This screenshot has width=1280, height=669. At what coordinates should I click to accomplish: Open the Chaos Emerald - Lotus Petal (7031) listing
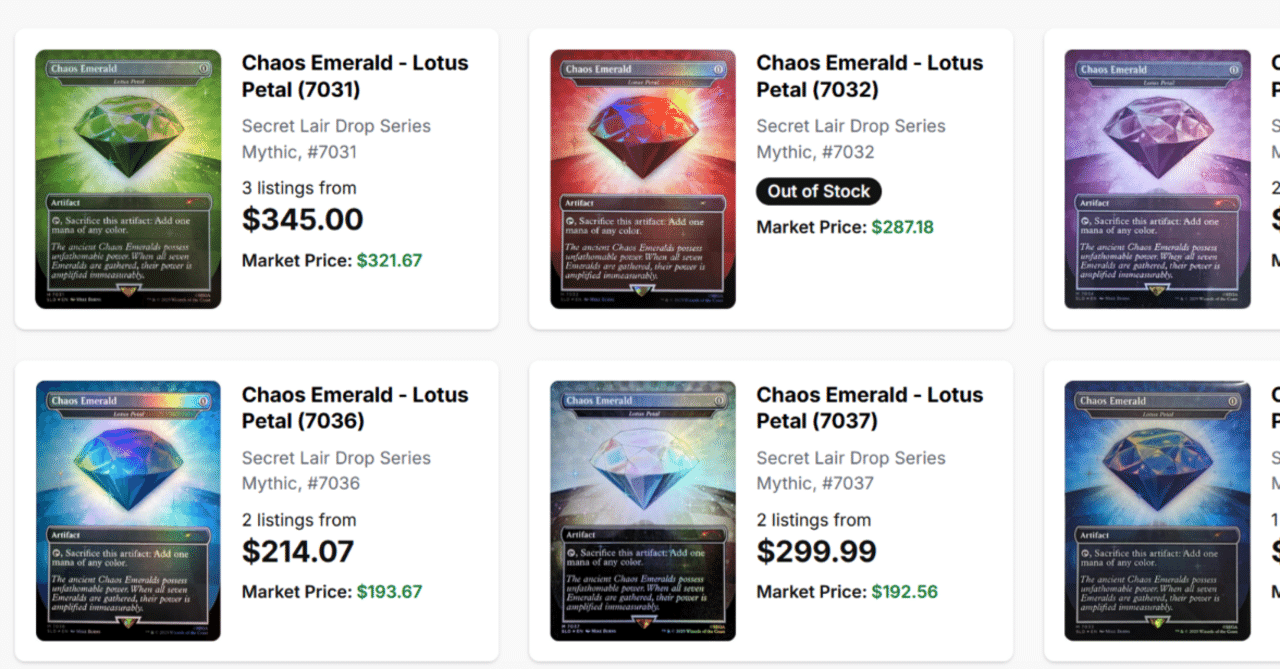click(x=355, y=76)
